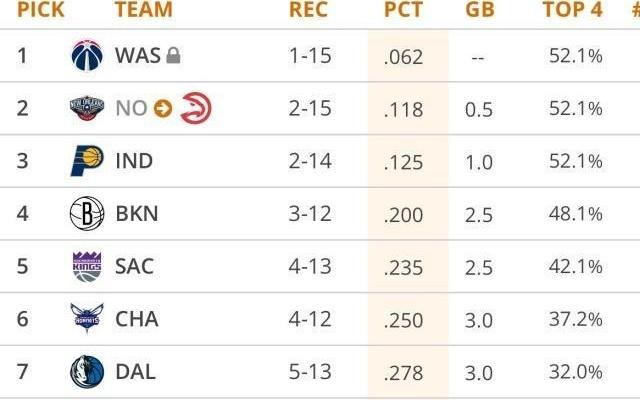Open the BKN team link
640x400 pixels.
[136, 214]
